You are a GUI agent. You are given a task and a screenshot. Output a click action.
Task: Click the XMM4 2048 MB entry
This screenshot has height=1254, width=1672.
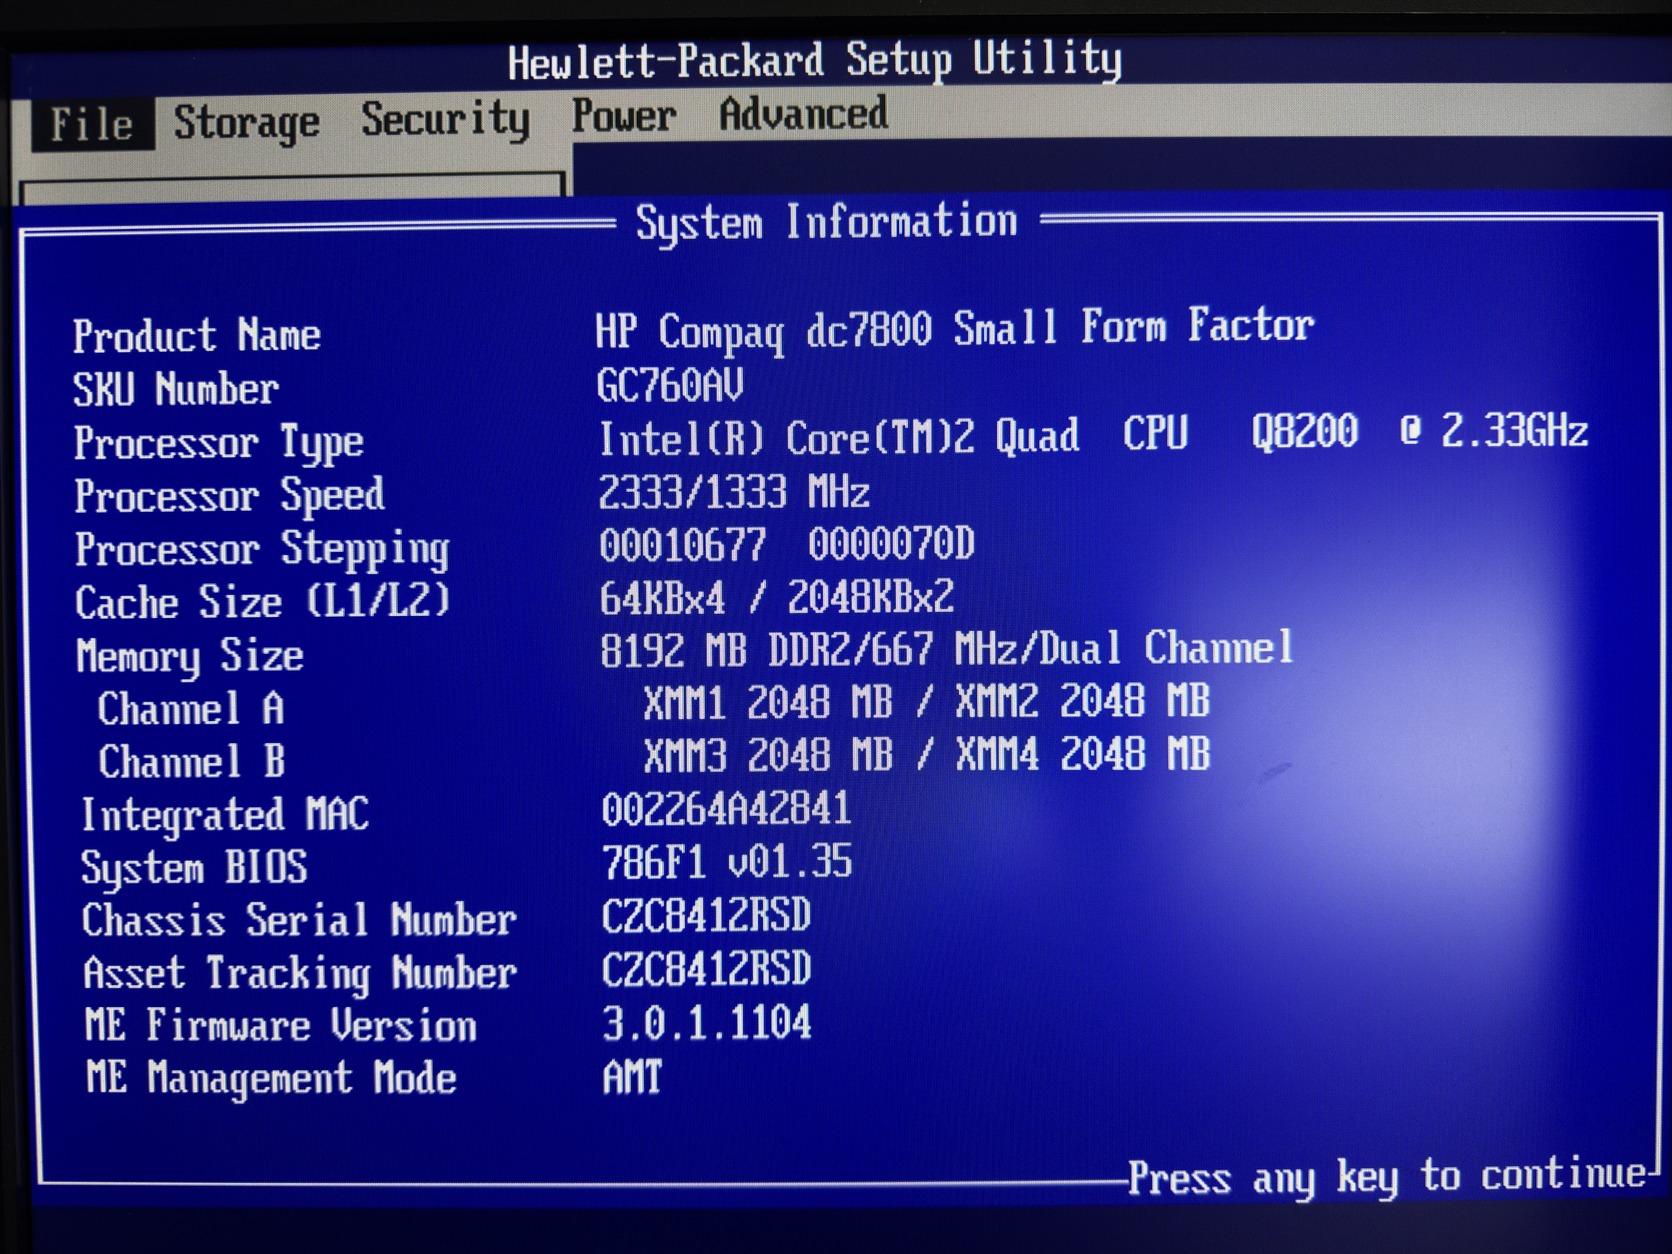point(1083,754)
